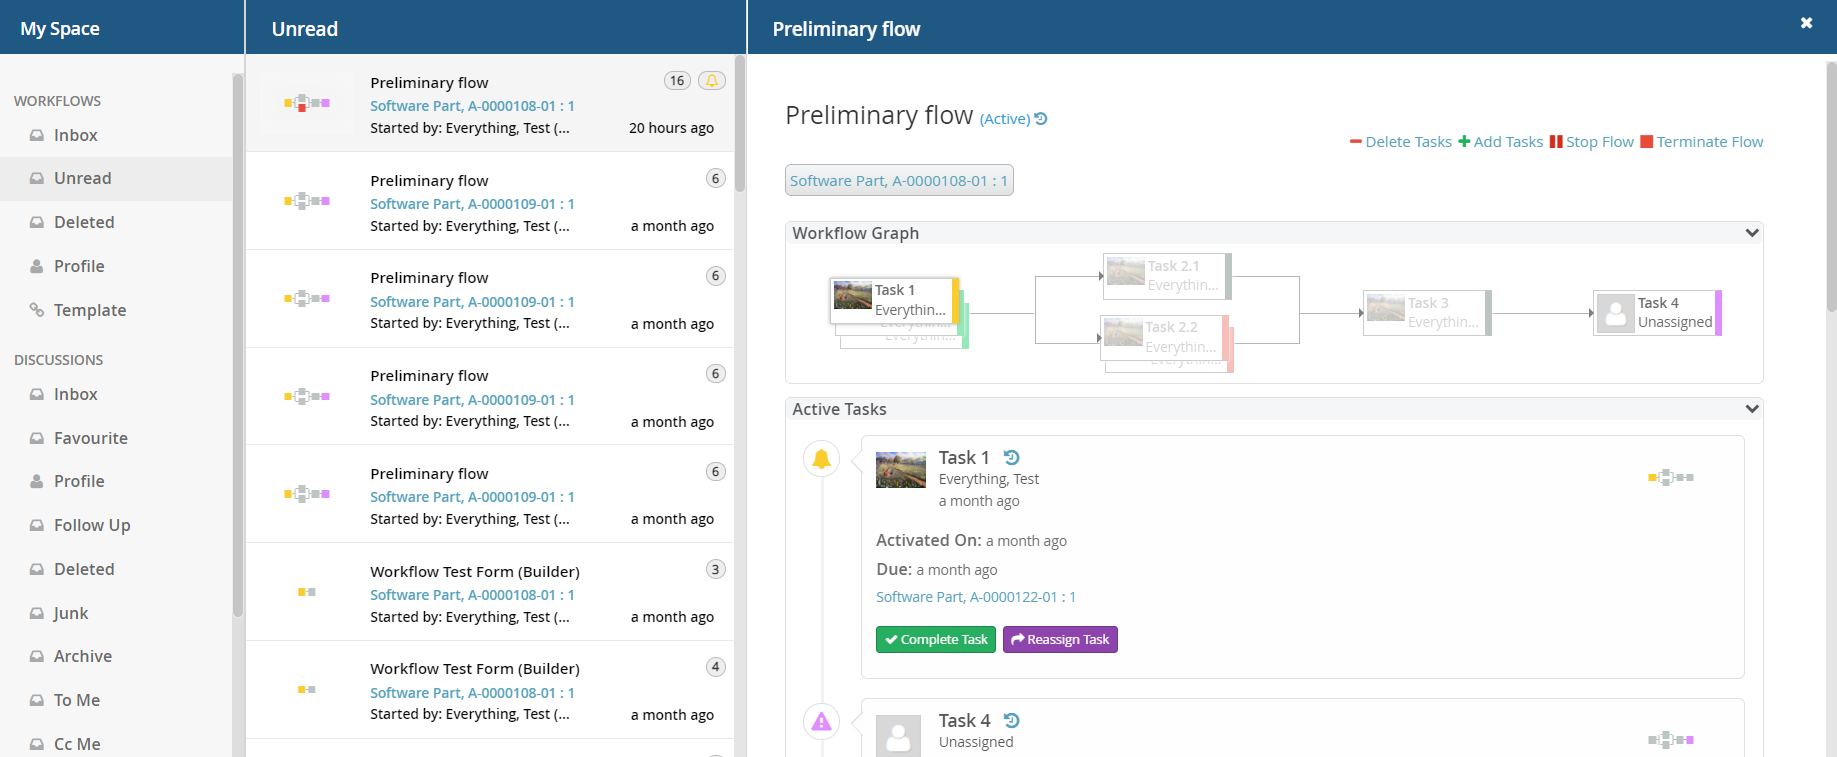Click the history icon beside Task 1 title
1837x757 pixels.
[1011, 458]
